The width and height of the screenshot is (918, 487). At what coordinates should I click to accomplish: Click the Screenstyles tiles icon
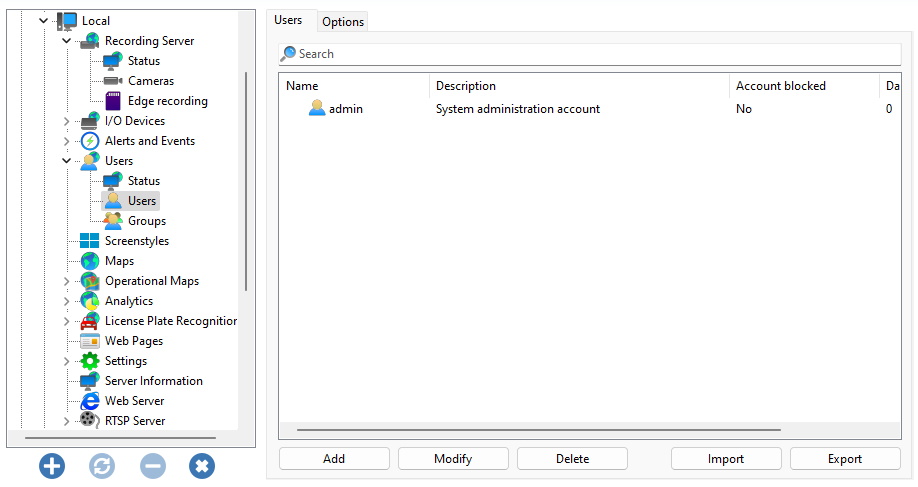click(90, 241)
